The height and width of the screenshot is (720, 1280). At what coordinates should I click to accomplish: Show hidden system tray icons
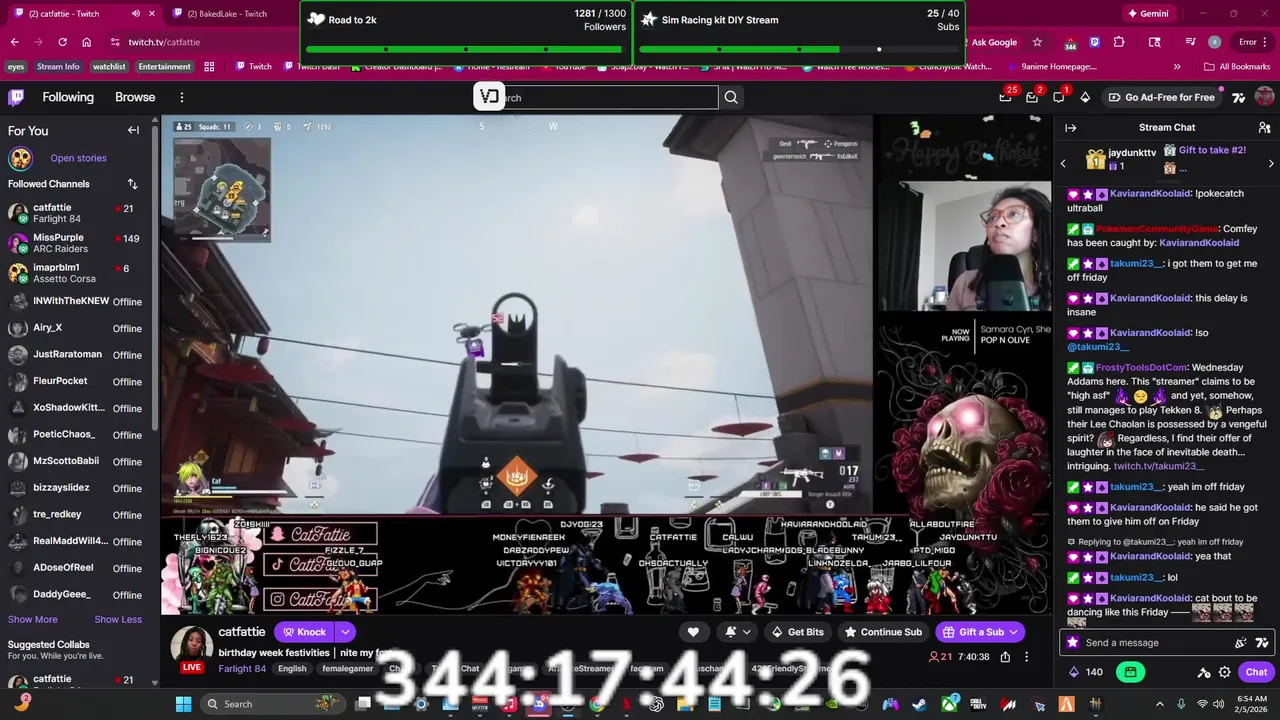click(1160, 704)
